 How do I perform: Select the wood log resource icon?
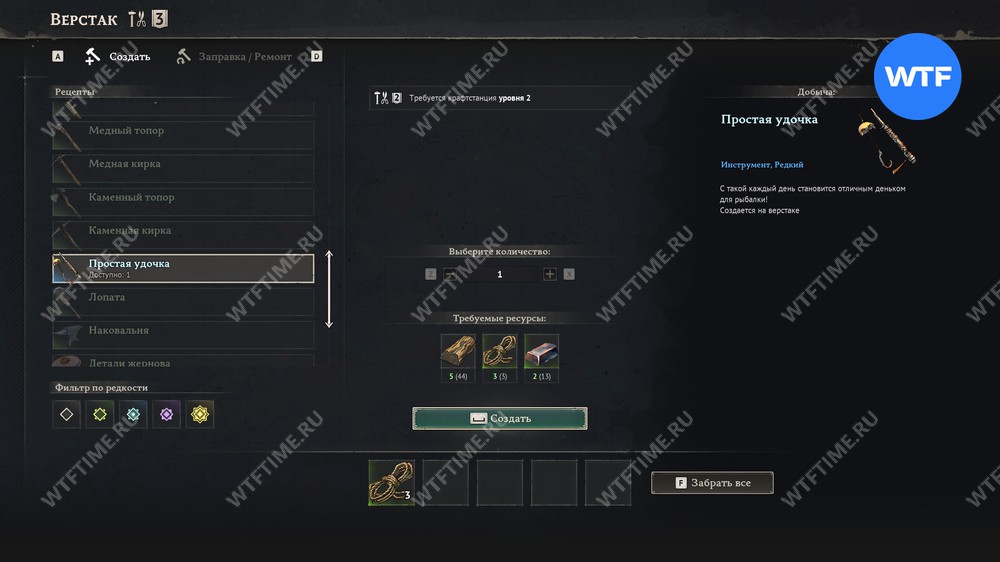(458, 351)
